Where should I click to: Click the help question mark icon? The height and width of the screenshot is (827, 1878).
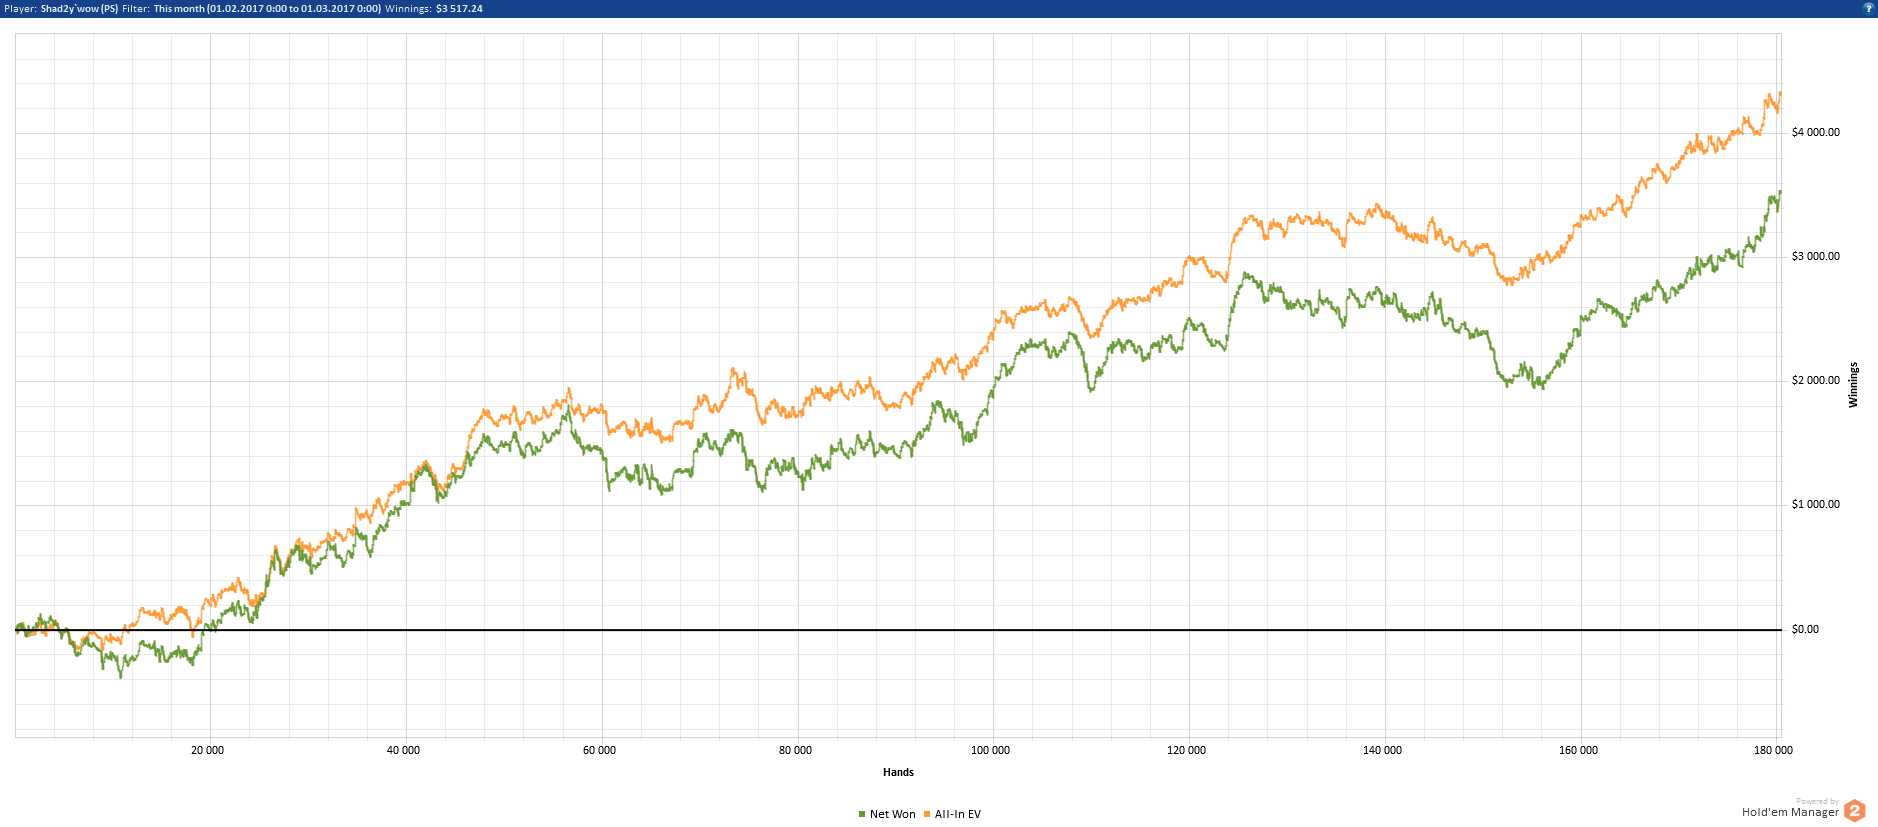click(x=1867, y=8)
